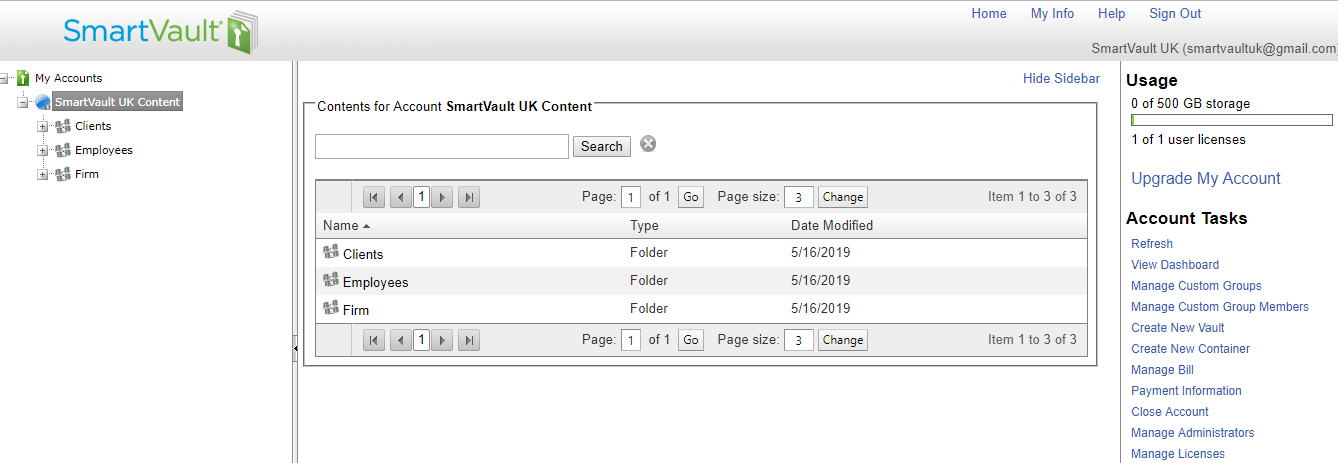Focus the search text field
Viewport: 1338px width, 463px height.
(442, 146)
